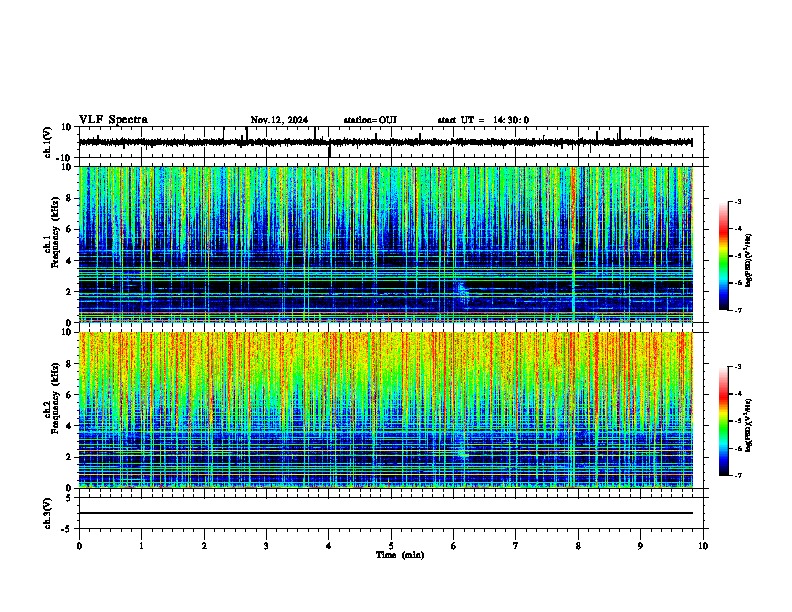Click the ch.1 "Frequency (kHz)" axis label
Image resolution: width=792 pixels, height=612 pixels.
[x=55, y=233]
